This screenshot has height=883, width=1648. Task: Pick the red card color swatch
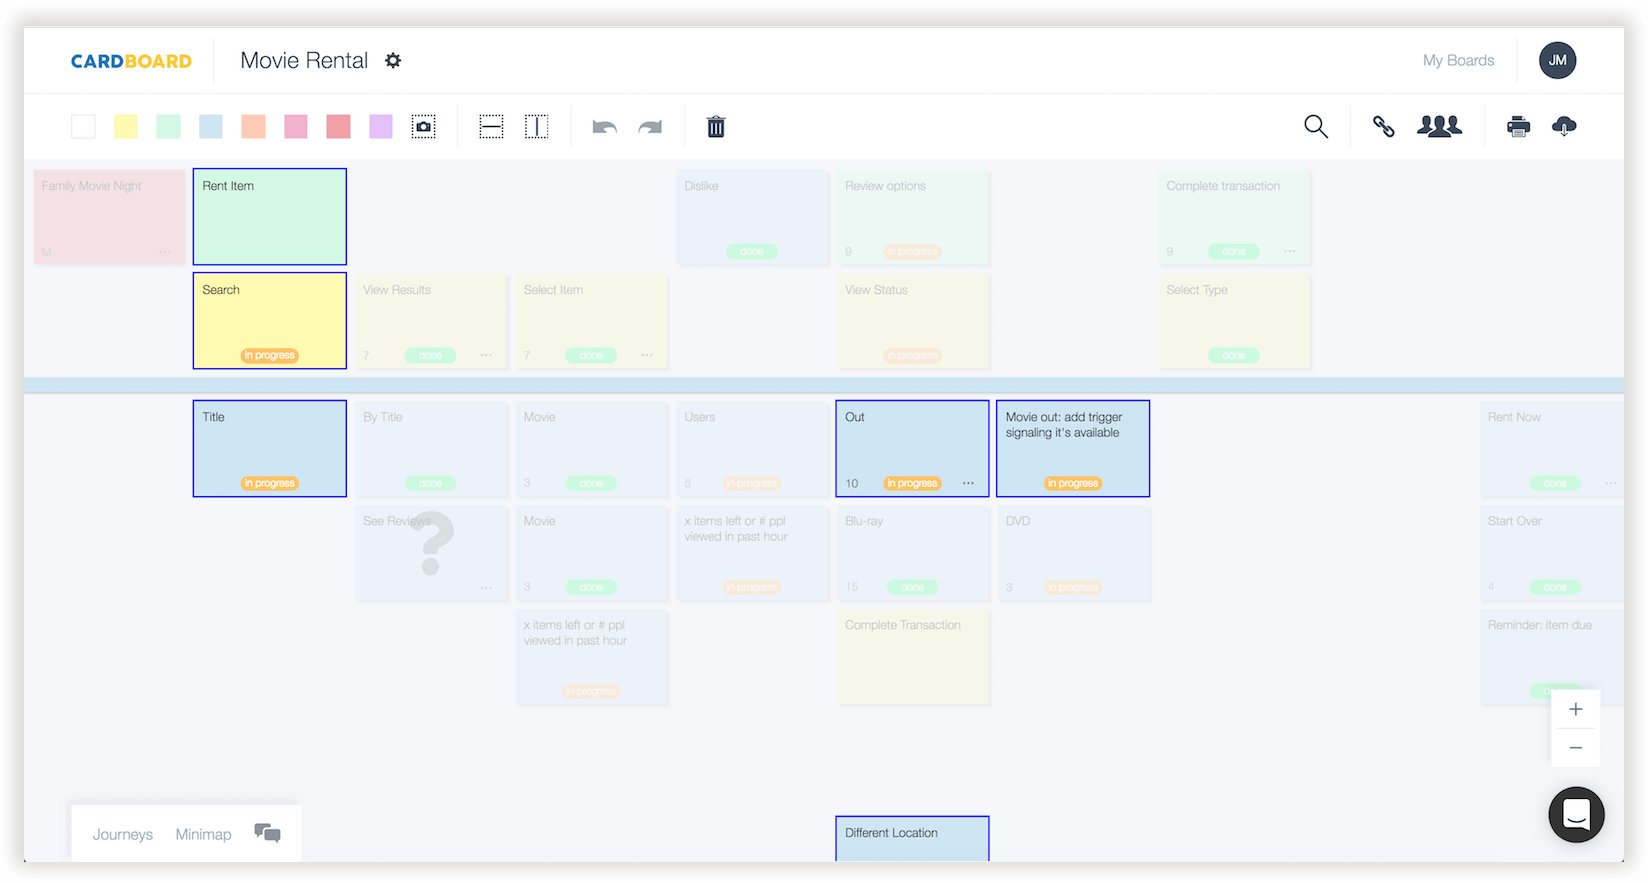click(x=339, y=126)
